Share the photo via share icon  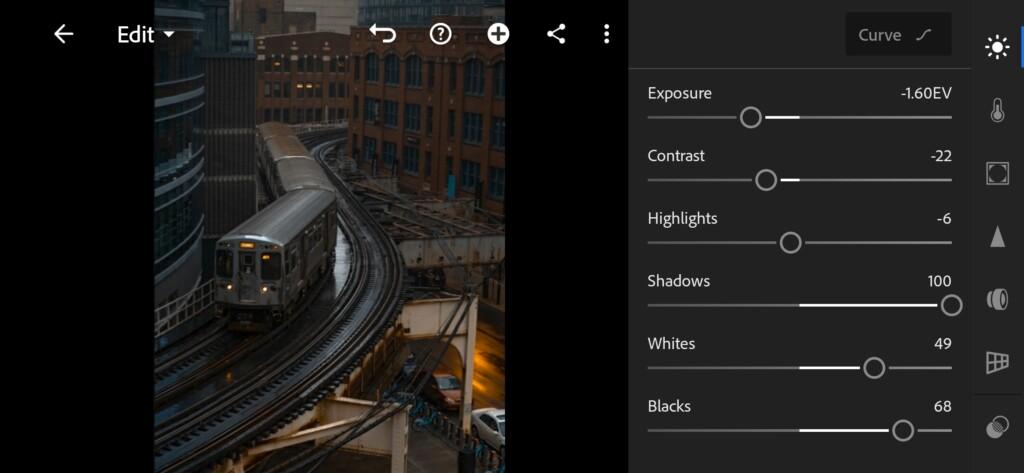point(556,34)
